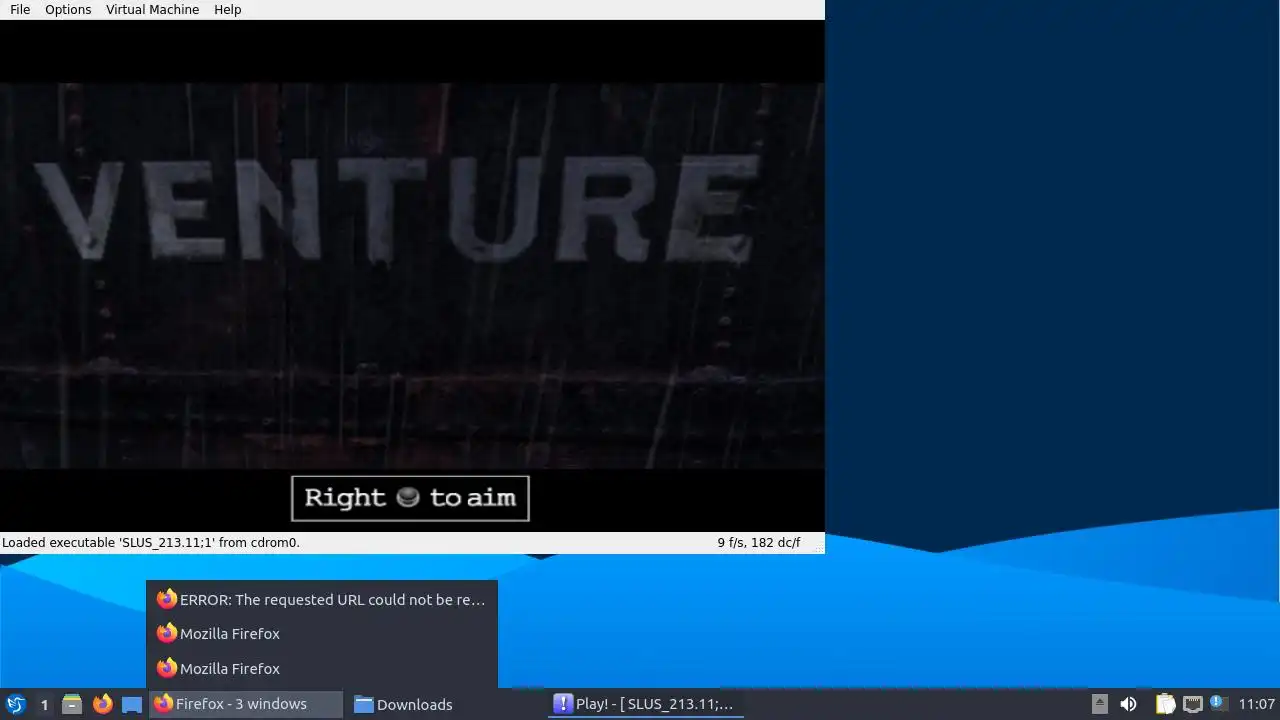Click the 'Right to aim' game prompt

(410, 498)
